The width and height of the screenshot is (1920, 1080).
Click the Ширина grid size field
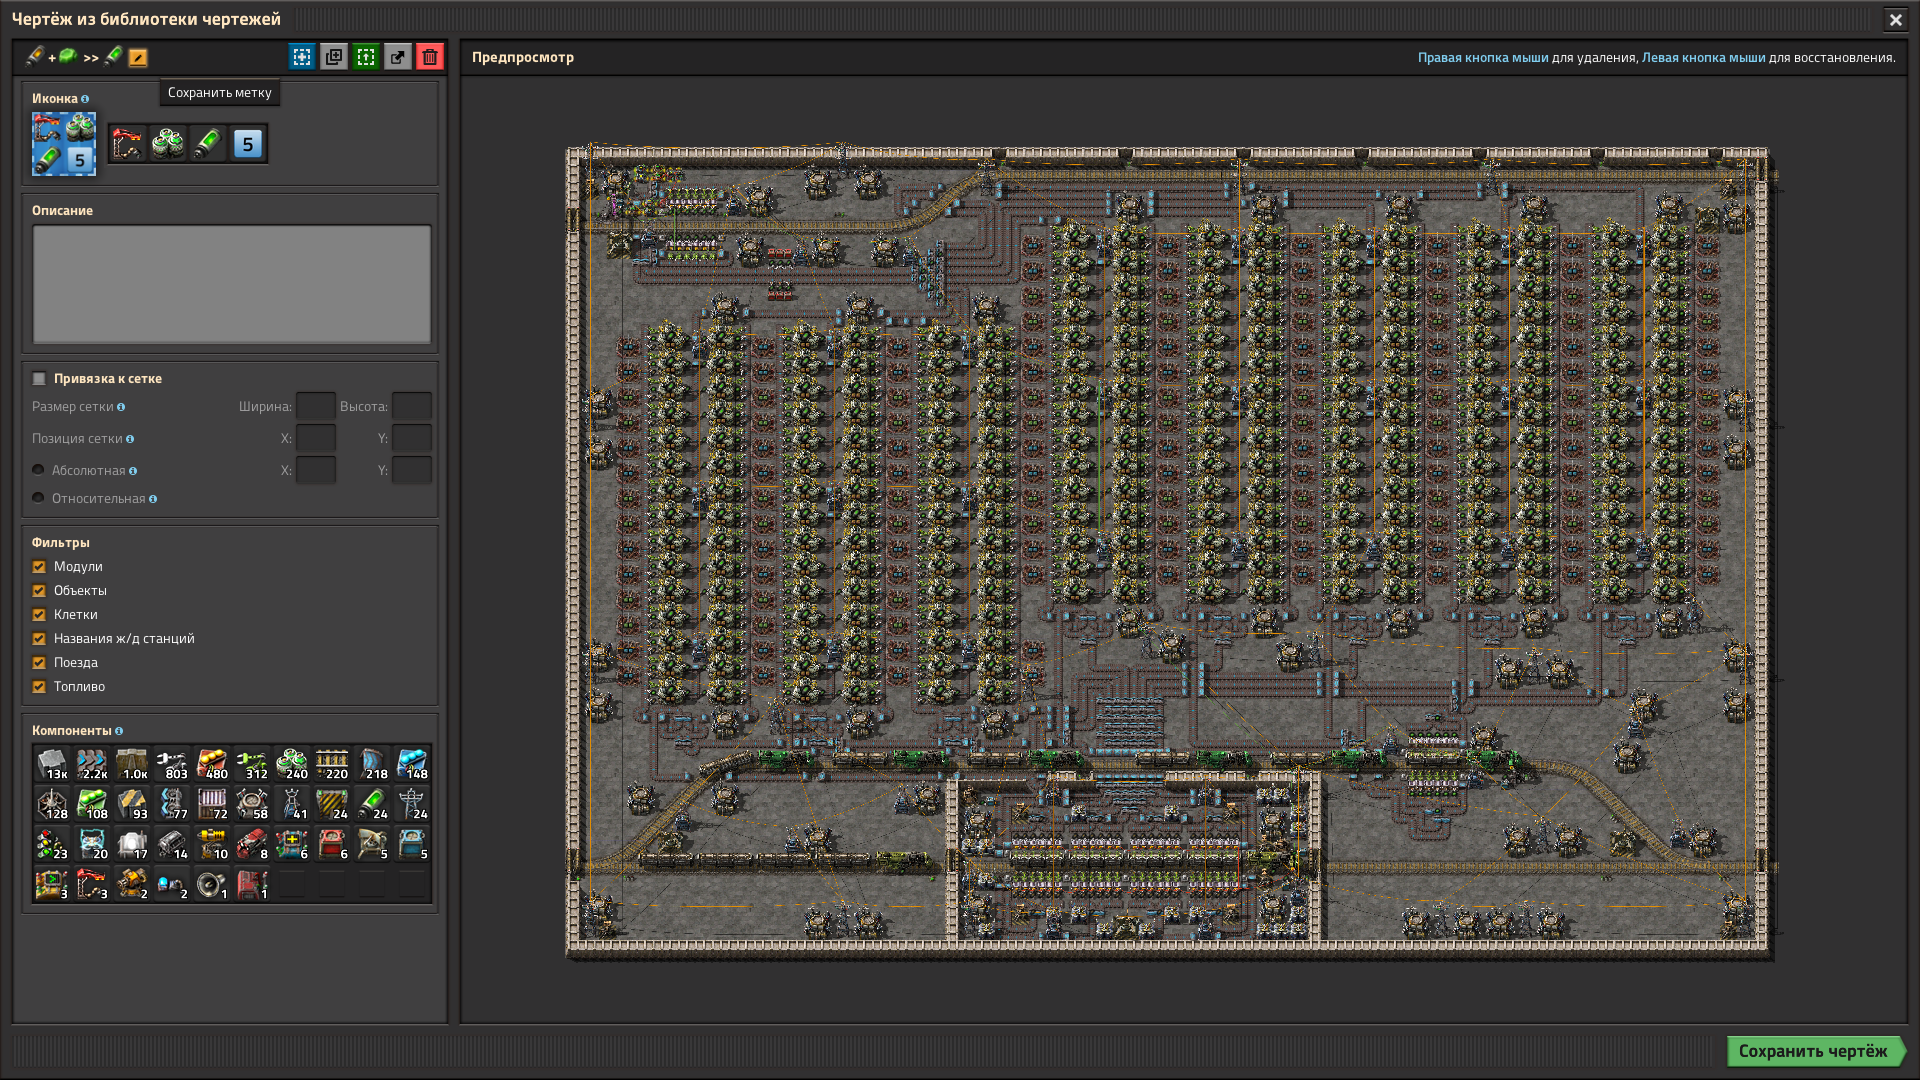316,406
